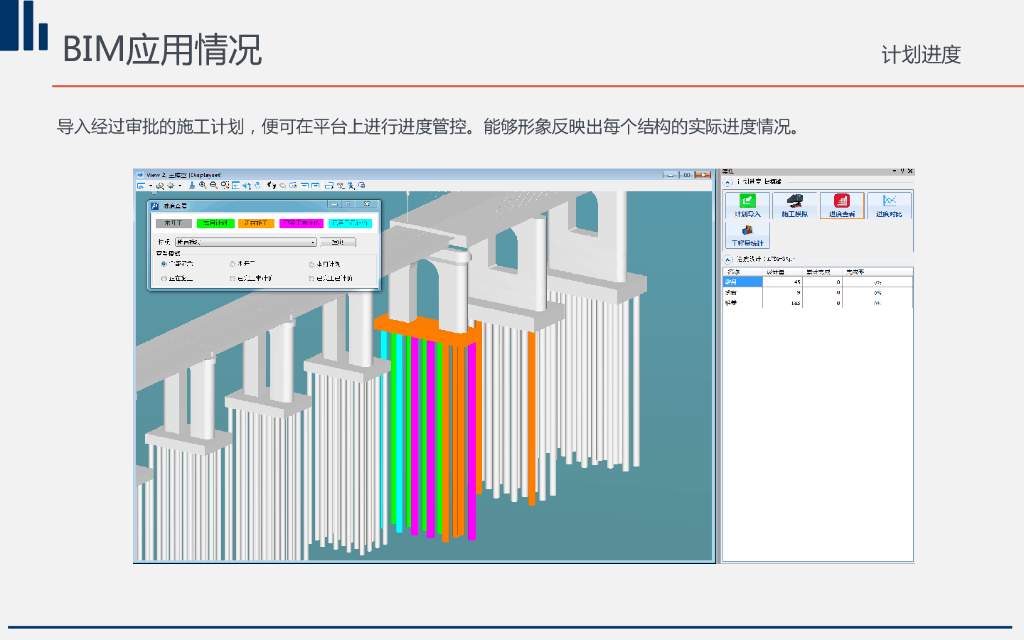1024x640 pixels.
Task: Select the 正在施工 radio option
Action: (163, 279)
